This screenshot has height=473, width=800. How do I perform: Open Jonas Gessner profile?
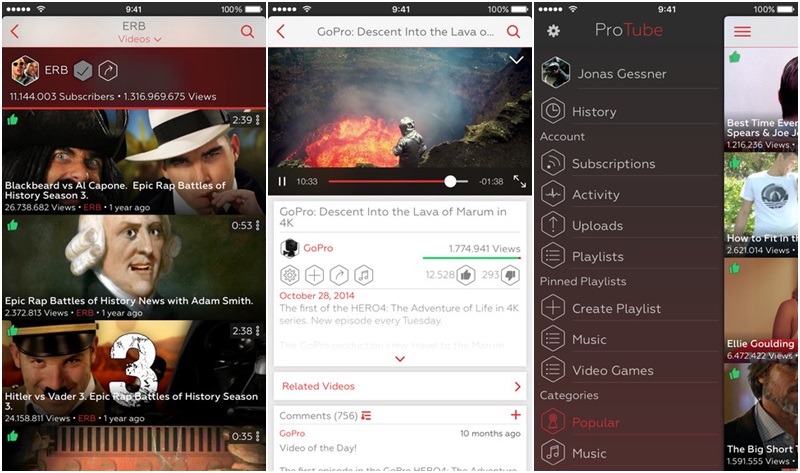(x=629, y=73)
